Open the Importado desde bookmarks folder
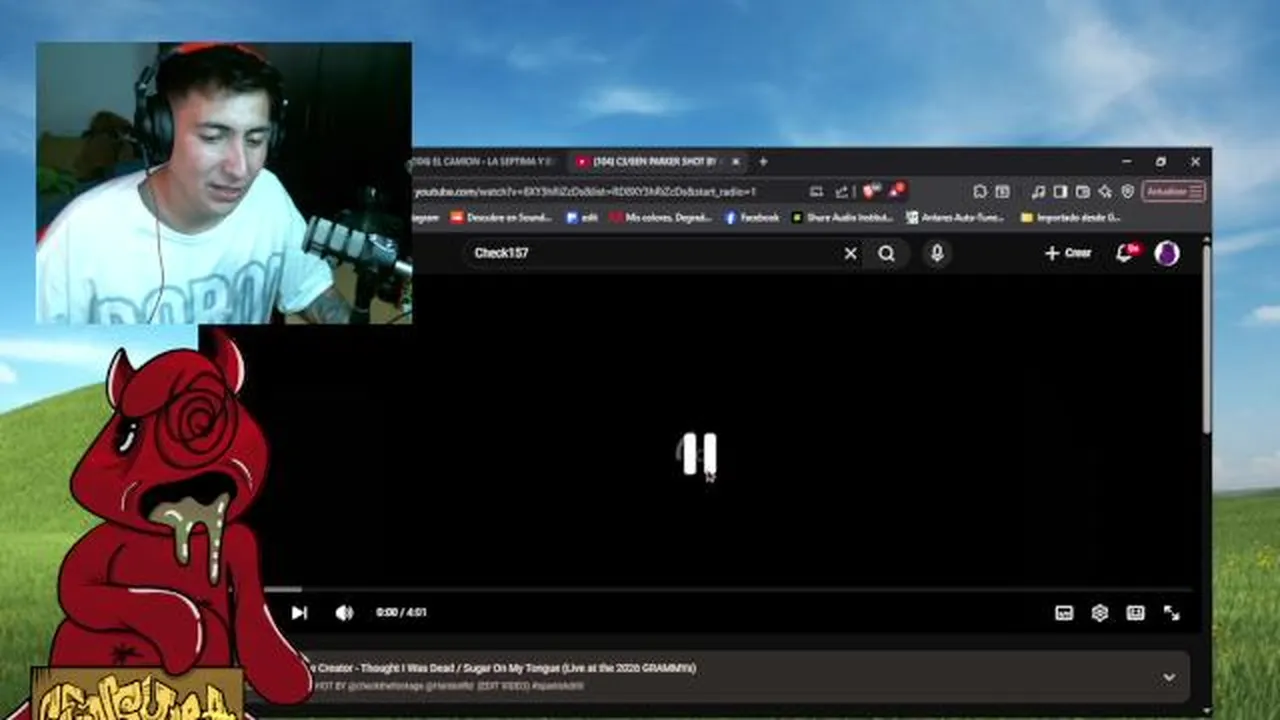The image size is (1280, 720). pos(1071,217)
